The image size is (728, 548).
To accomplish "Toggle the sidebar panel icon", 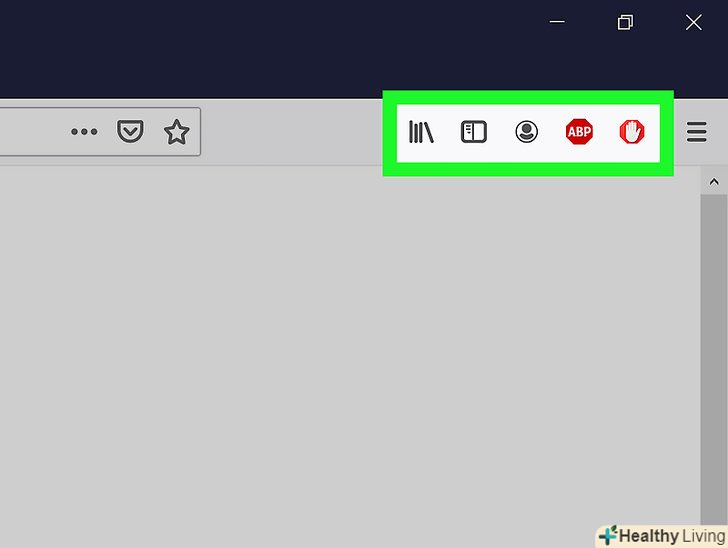I will [474, 132].
